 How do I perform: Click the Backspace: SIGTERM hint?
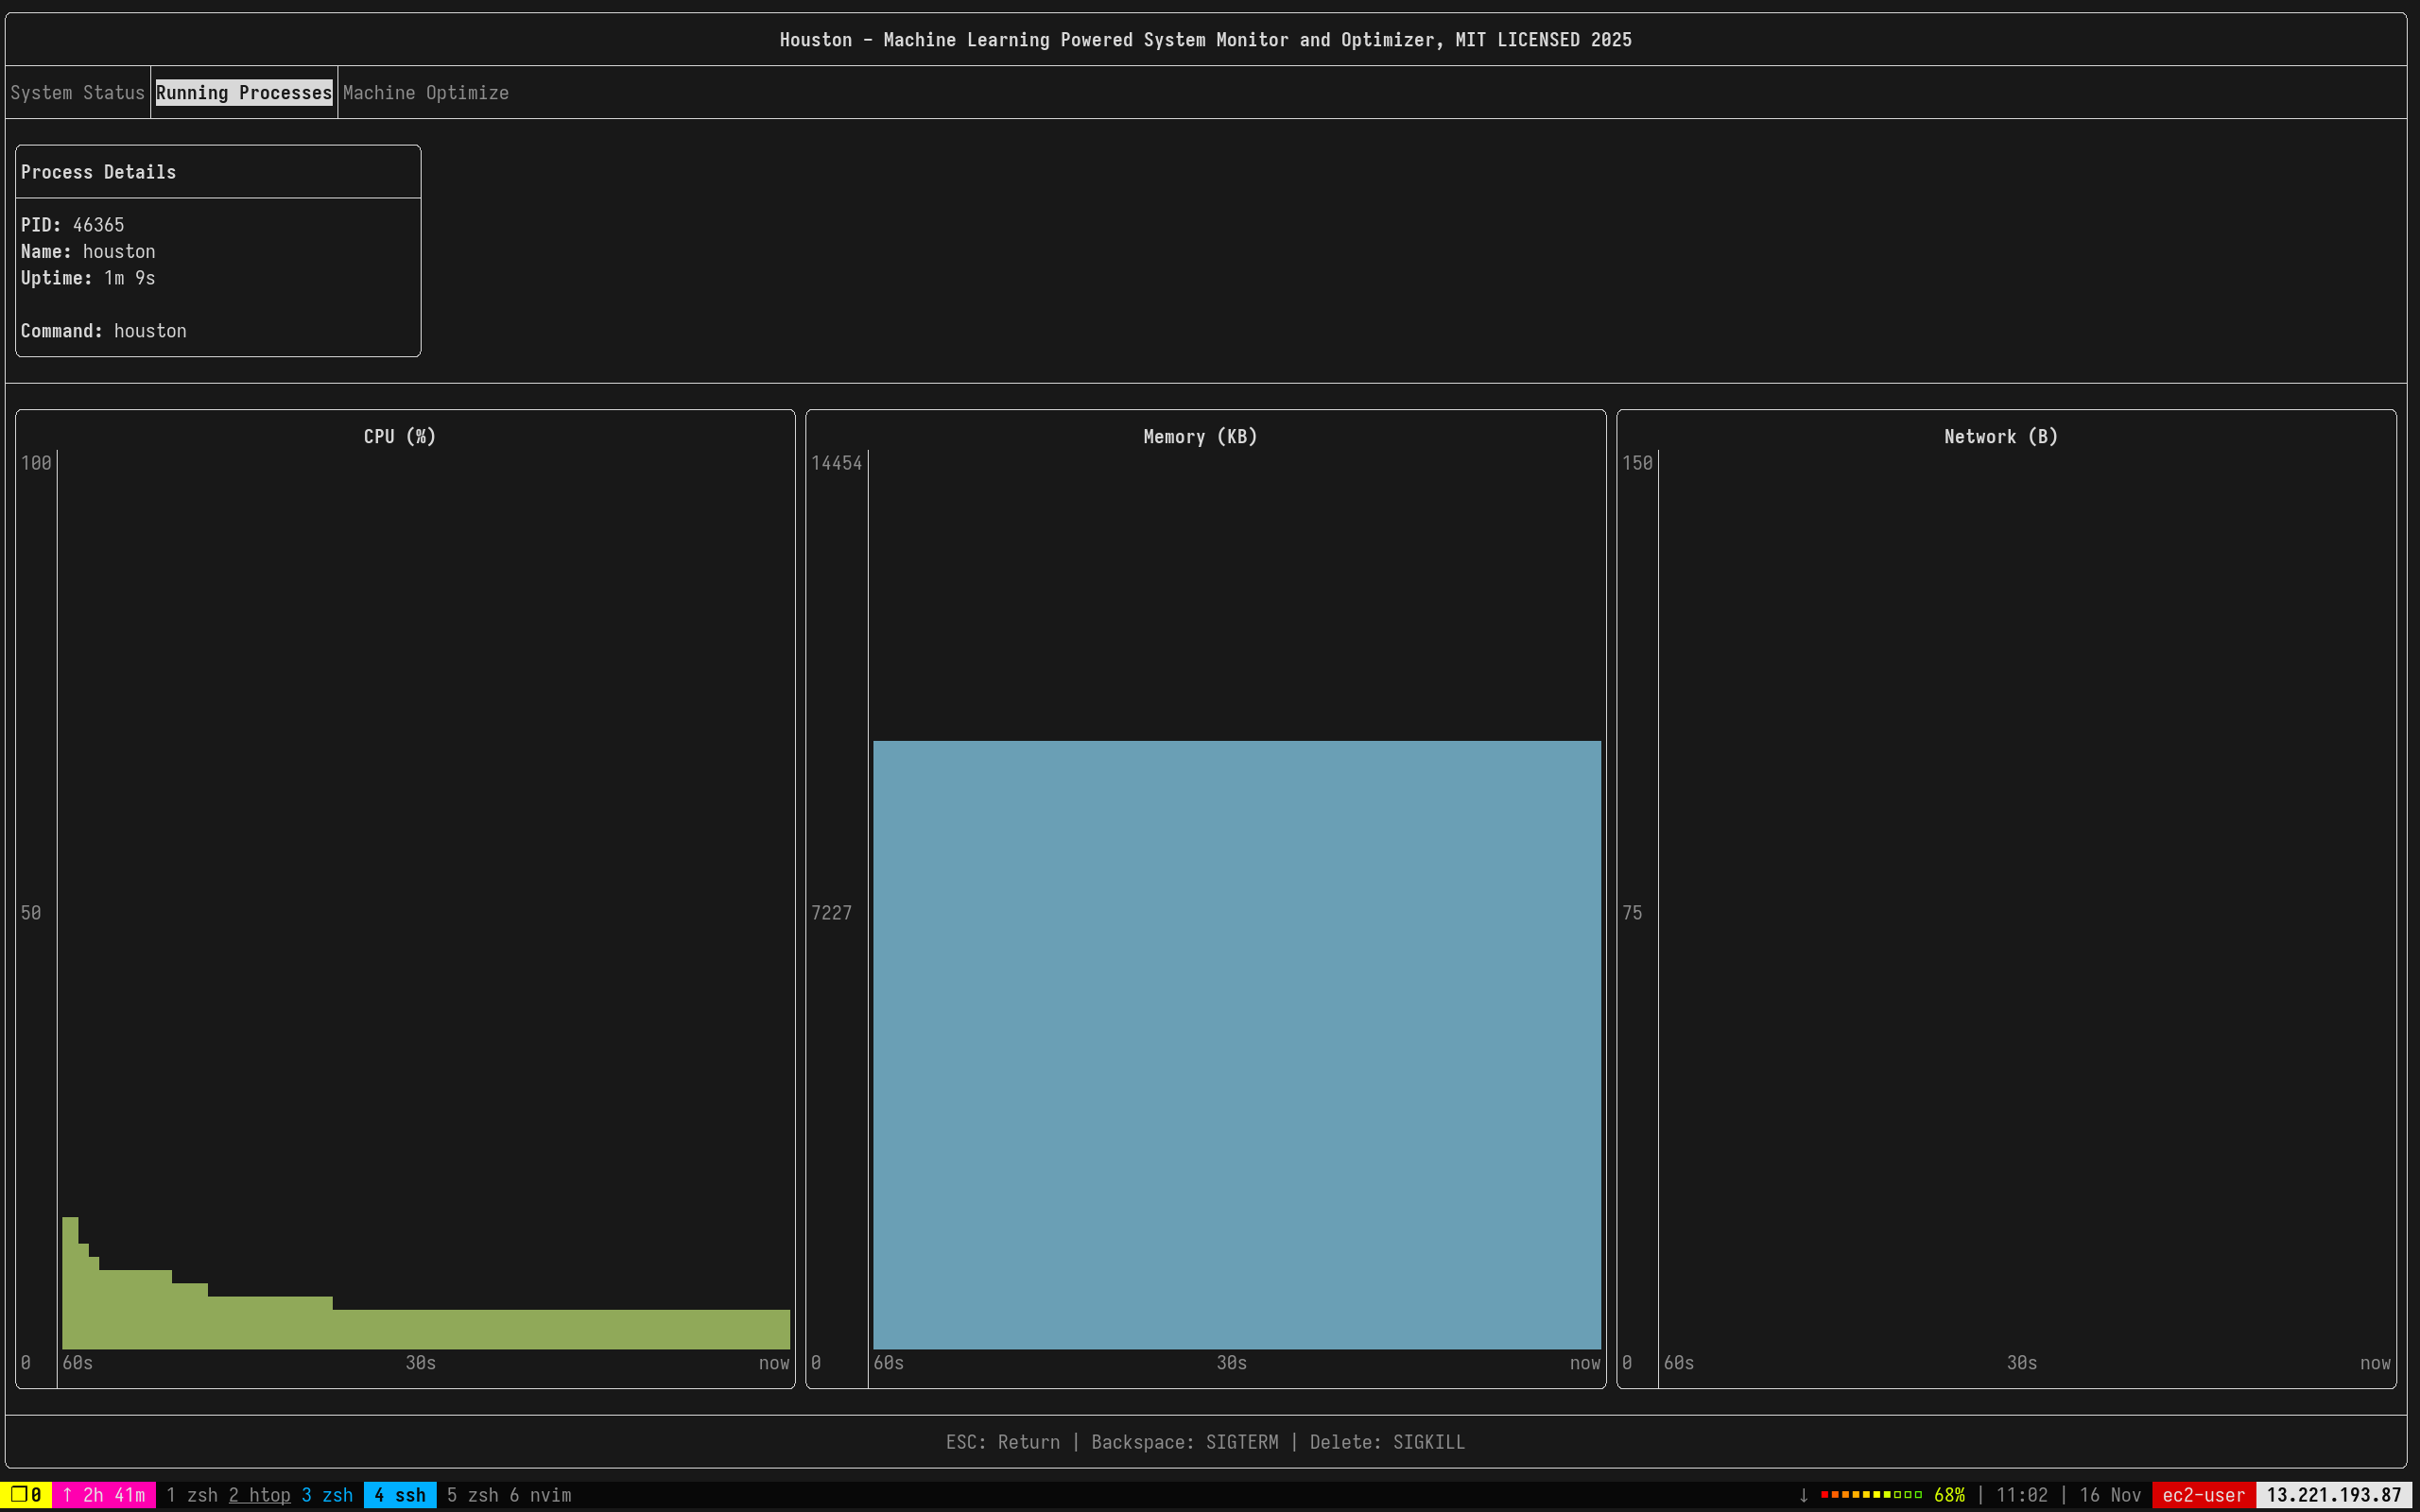point(1184,1442)
